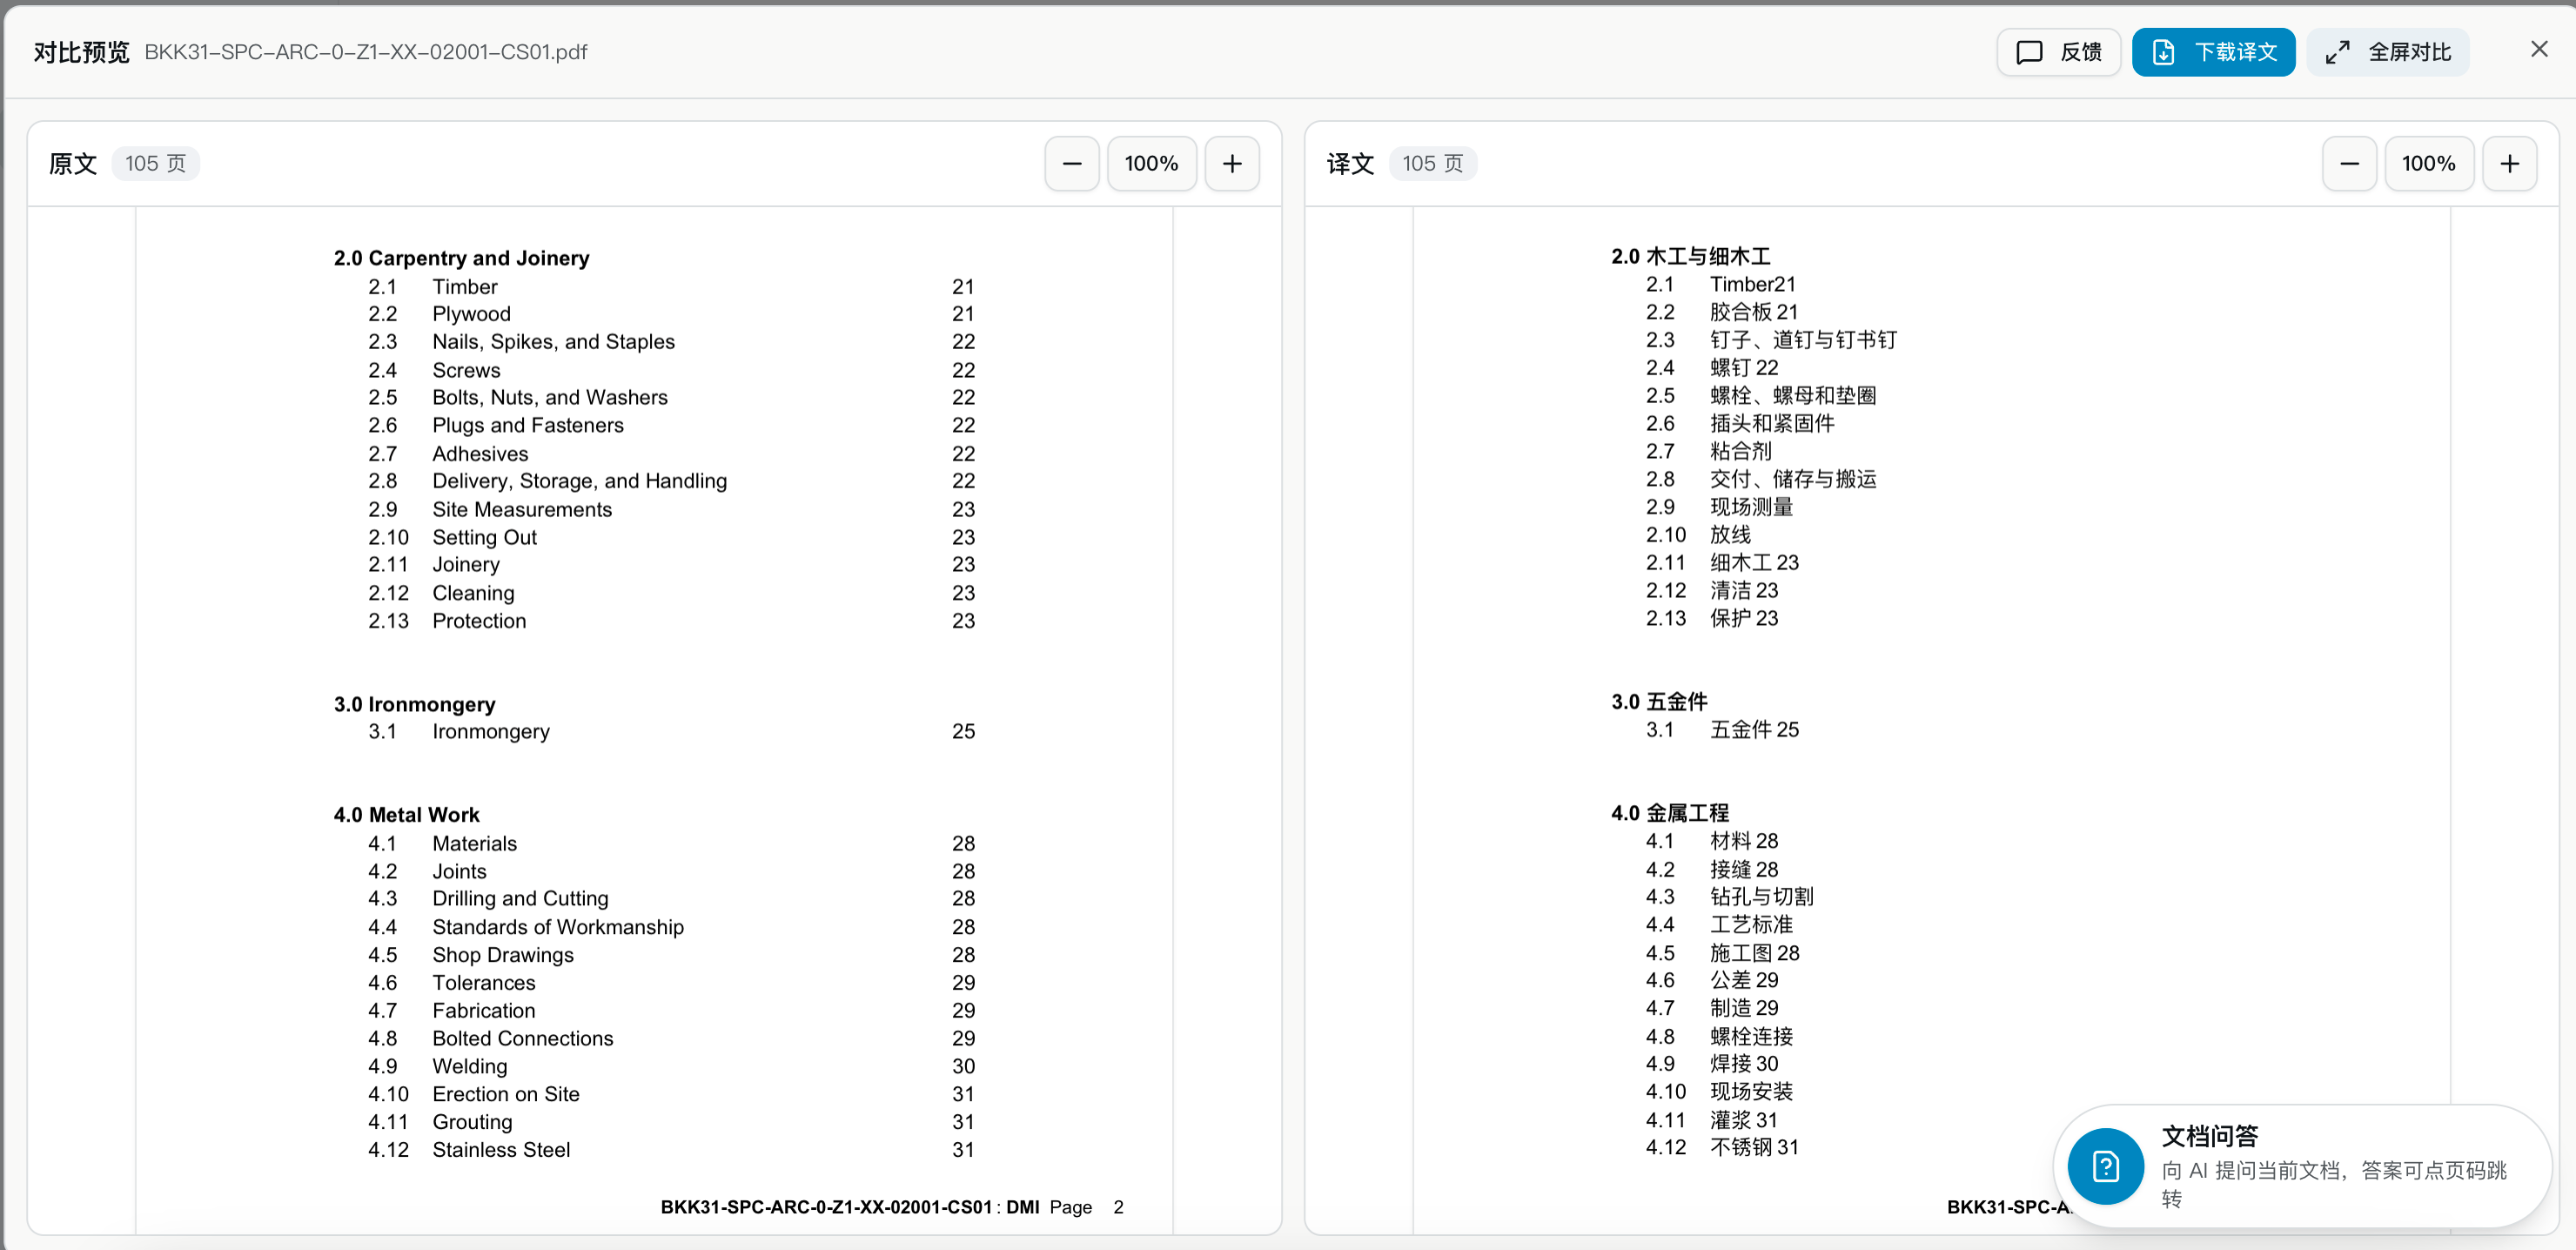This screenshot has width=2576, height=1250.
Task: Close the comparison preview dialog
Action: coord(2539,49)
